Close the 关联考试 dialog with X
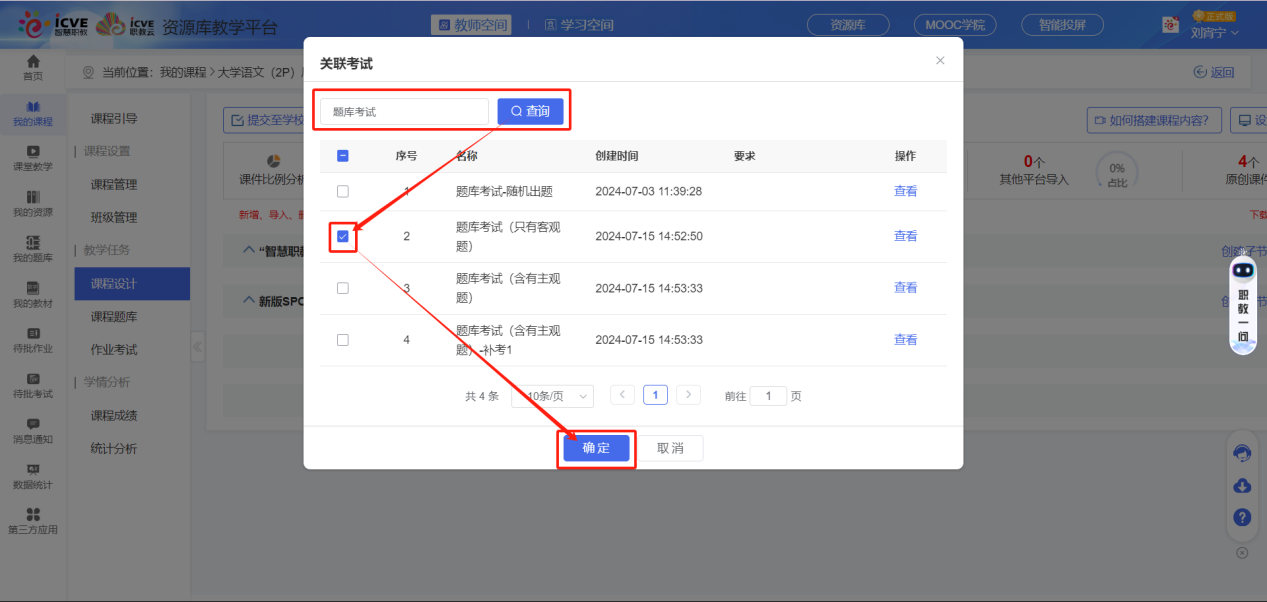This screenshot has height=602, width=1267. coord(940,61)
